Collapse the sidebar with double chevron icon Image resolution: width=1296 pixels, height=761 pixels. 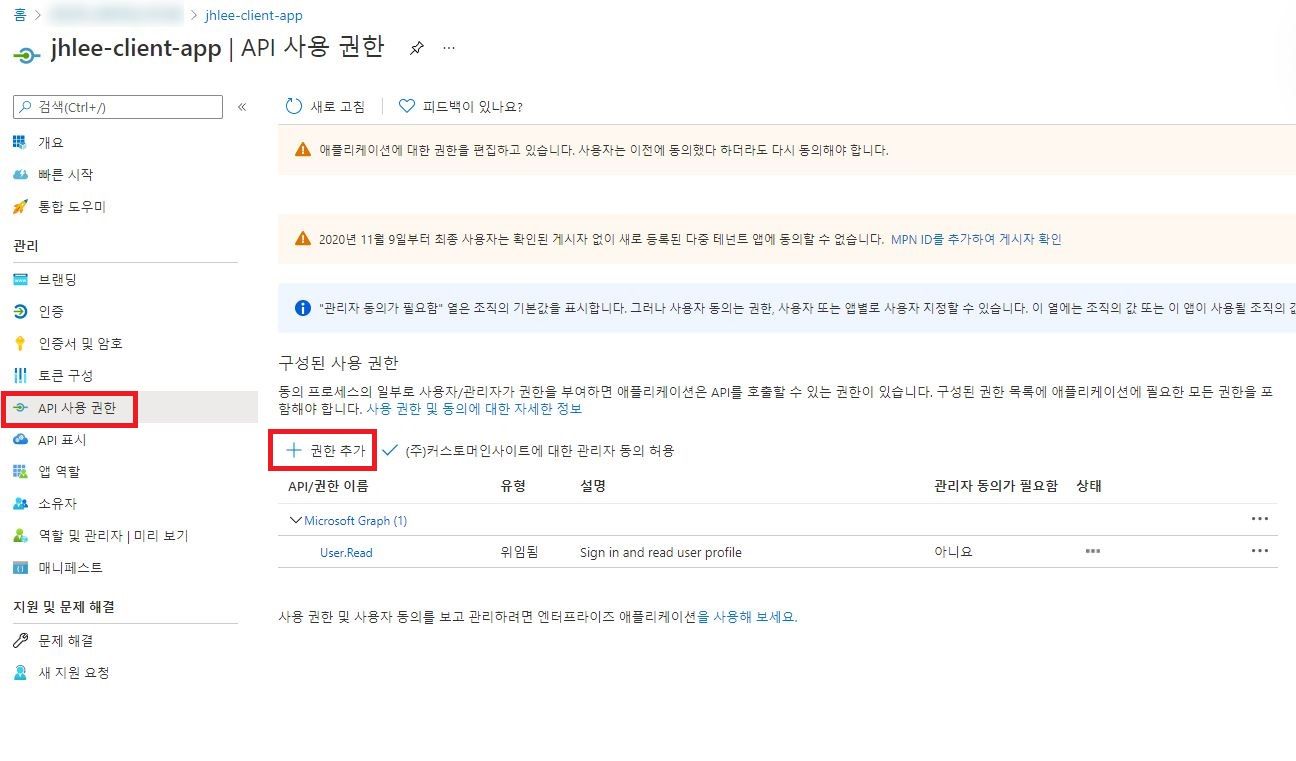point(242,107)
